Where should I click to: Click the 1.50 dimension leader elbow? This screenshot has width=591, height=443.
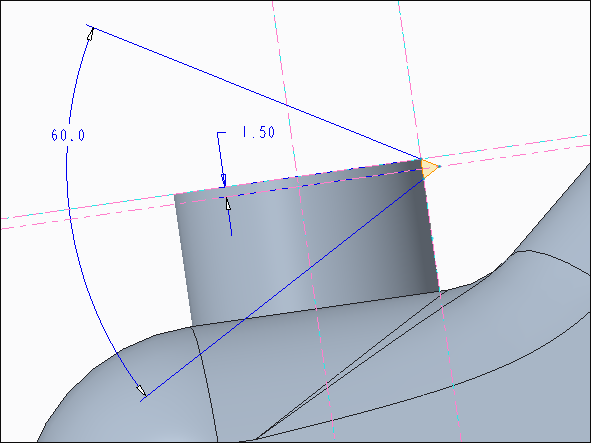(221, 133)
